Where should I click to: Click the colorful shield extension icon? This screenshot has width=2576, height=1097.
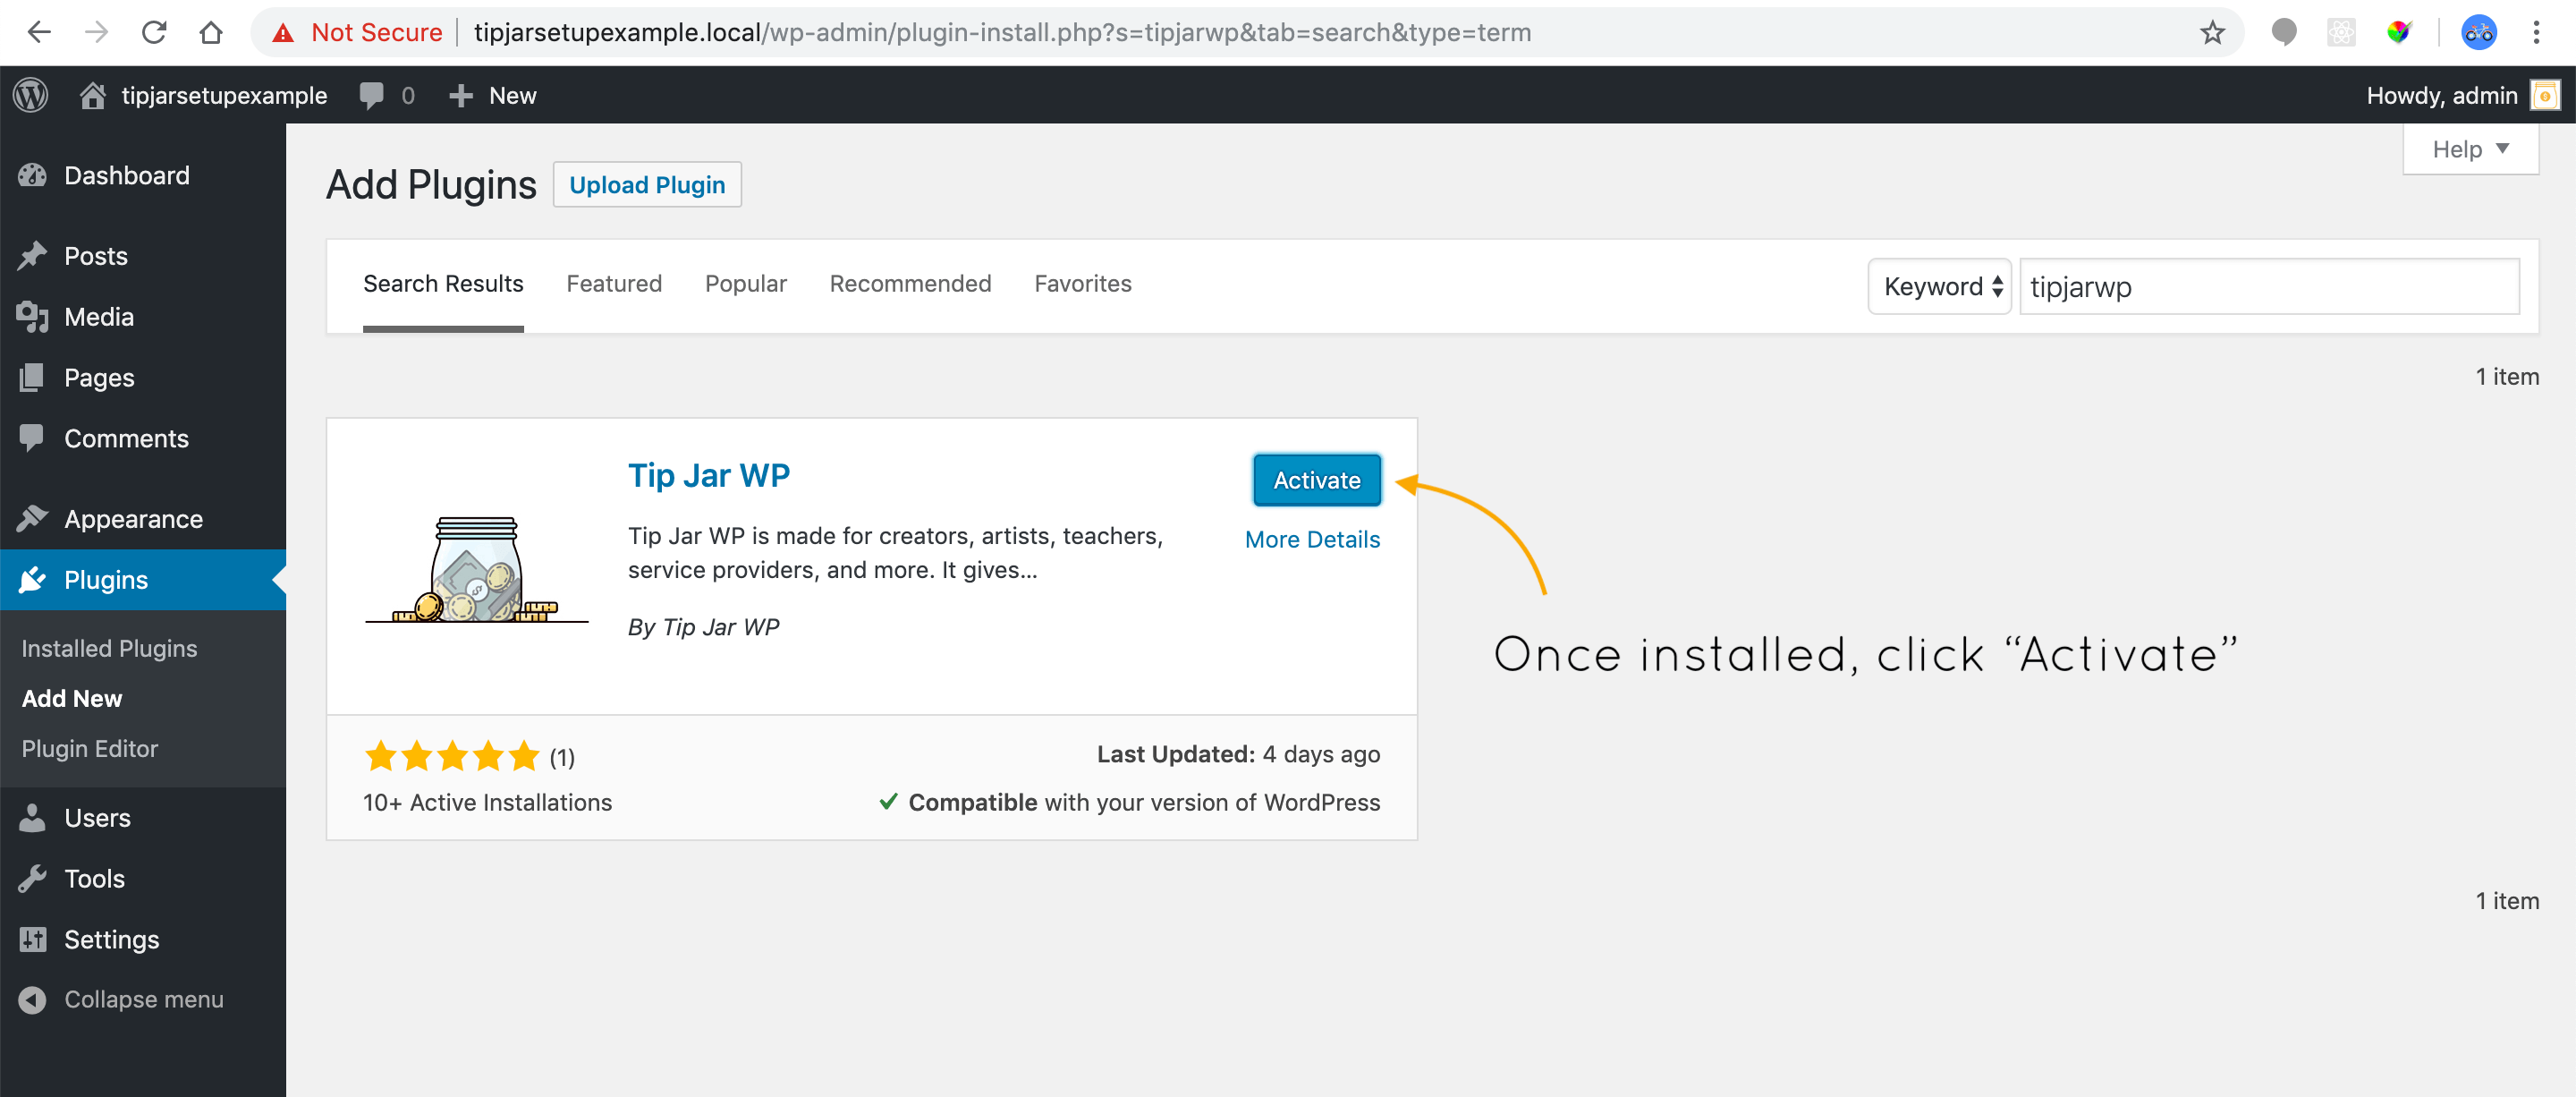[2398, 33]
